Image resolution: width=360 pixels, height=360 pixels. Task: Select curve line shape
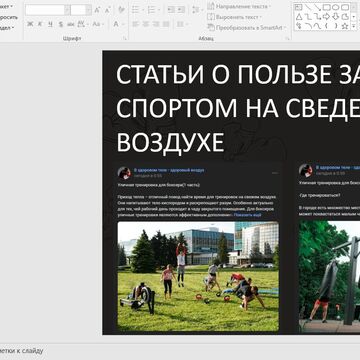[317, 26]
